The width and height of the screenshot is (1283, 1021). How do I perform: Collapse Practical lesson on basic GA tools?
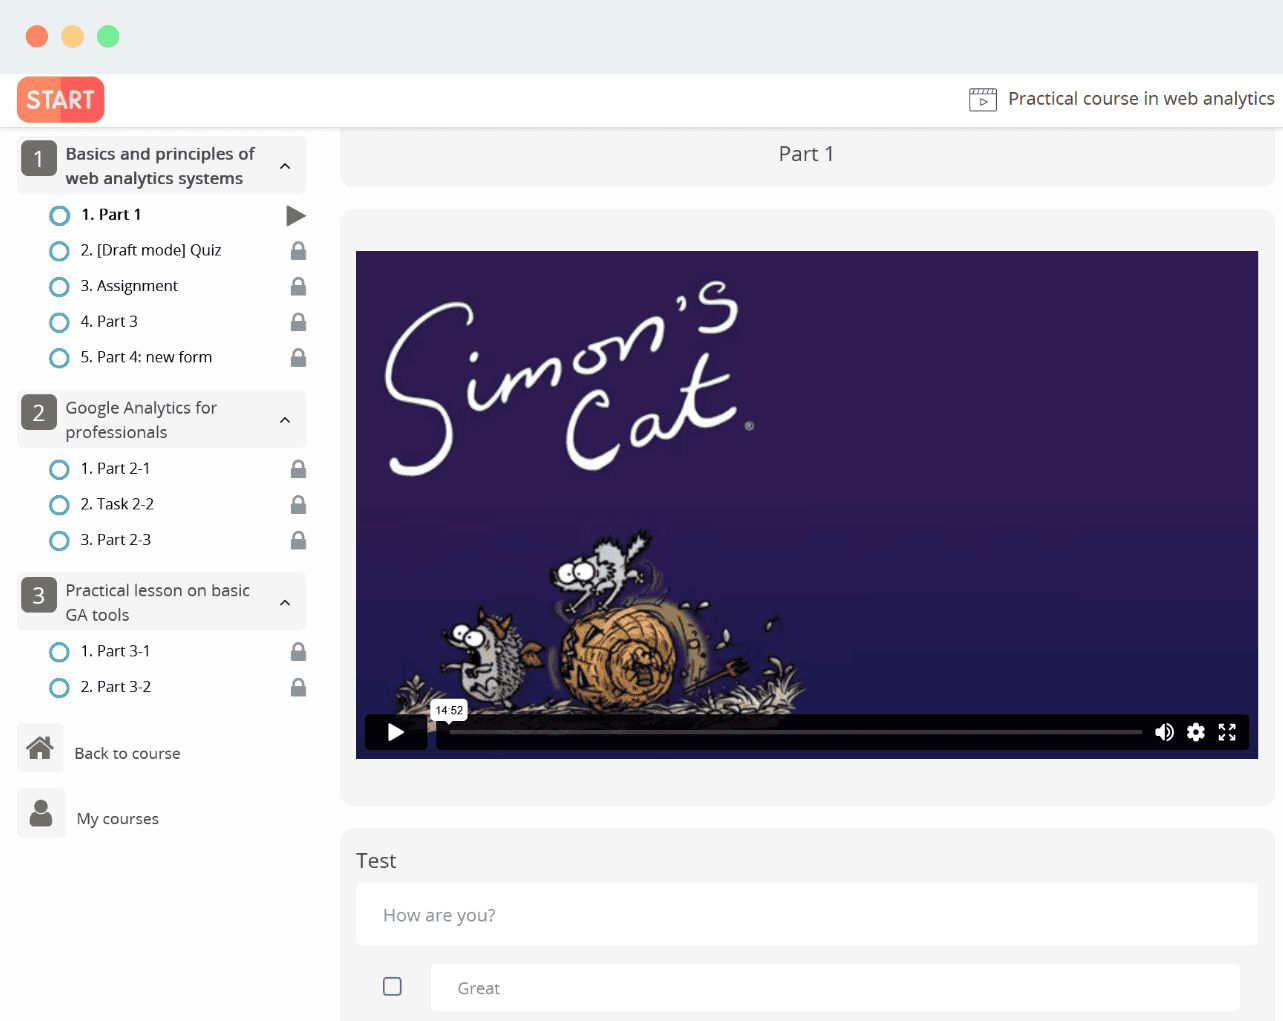pyautogui.click(x=285, y=603)
